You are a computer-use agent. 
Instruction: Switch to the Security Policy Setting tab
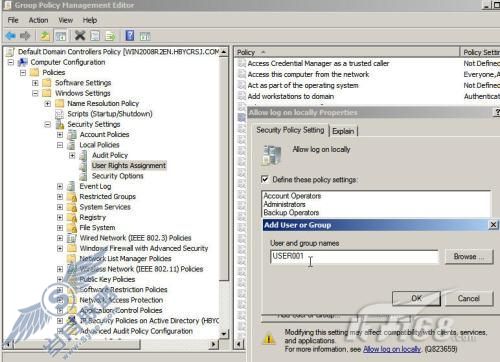pyautogui.click(x=290, y=130)
